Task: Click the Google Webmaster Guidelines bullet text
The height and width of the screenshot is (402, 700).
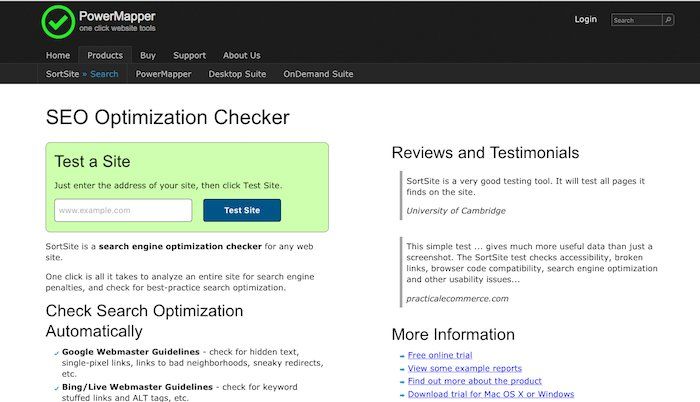Action: [131, 352]
